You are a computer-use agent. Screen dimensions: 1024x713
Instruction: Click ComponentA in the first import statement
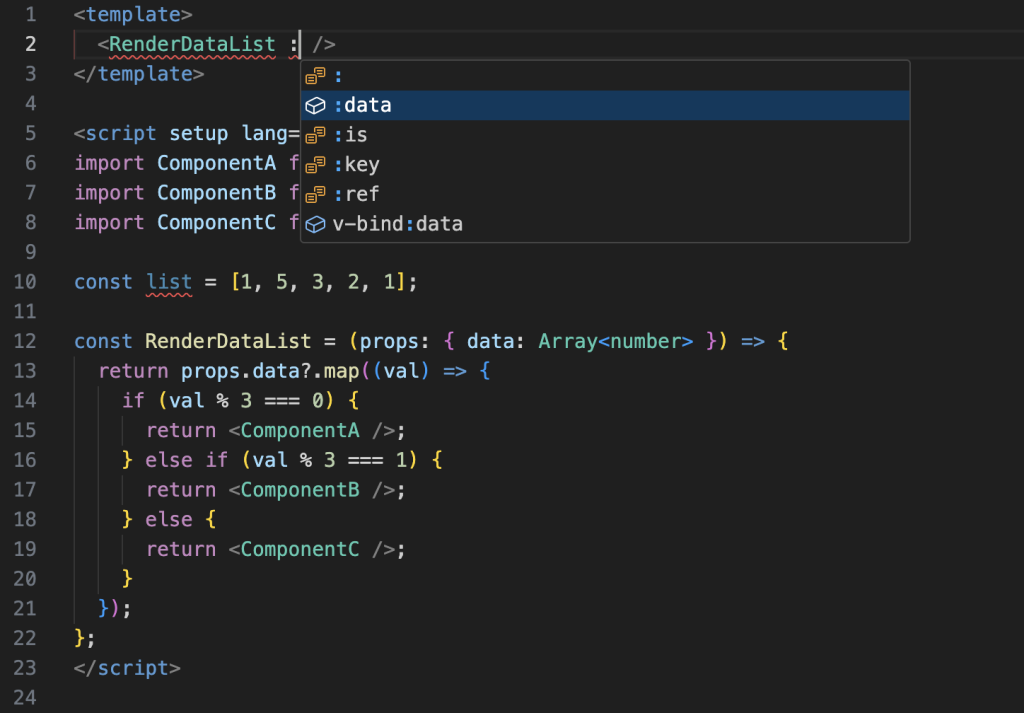tap(215, 163)
